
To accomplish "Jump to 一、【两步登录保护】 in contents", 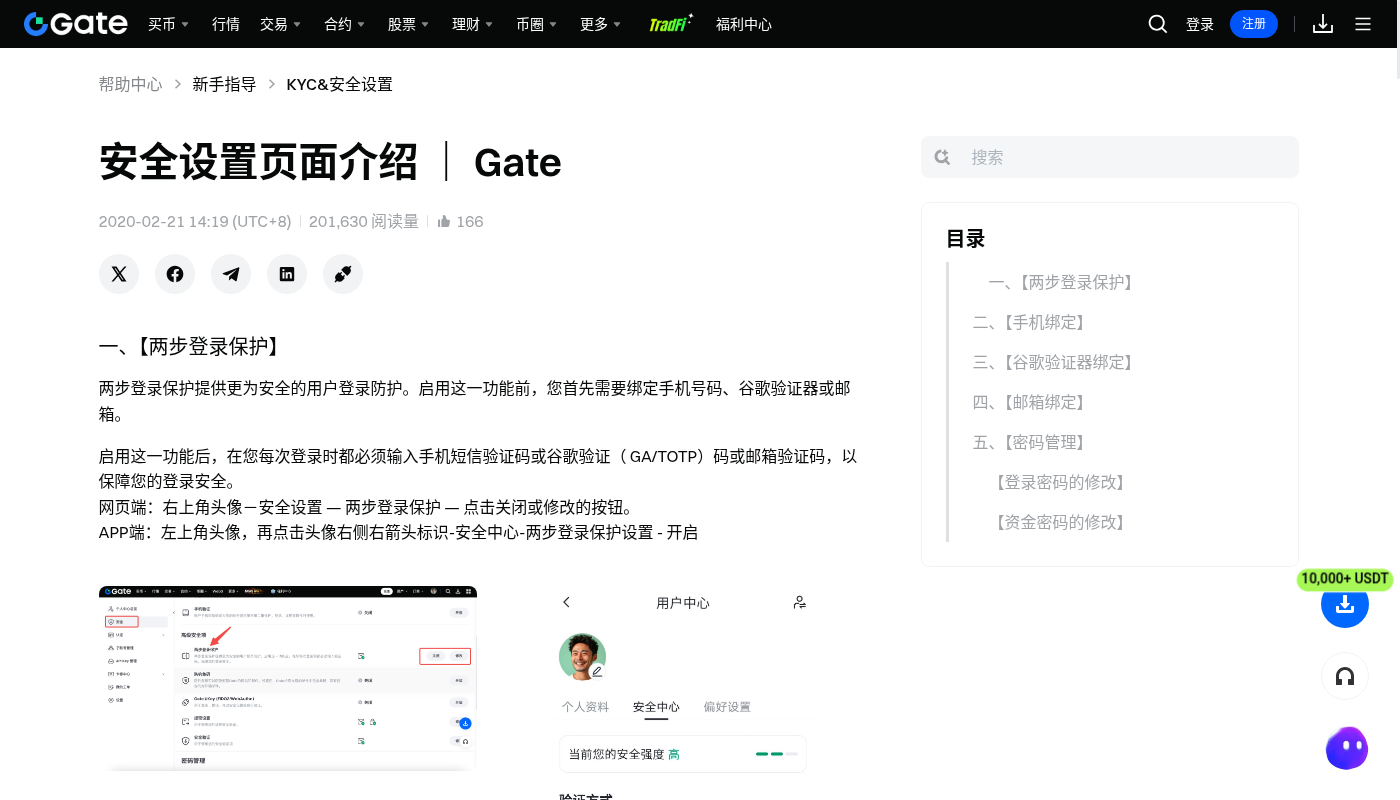I will 1064,282.
